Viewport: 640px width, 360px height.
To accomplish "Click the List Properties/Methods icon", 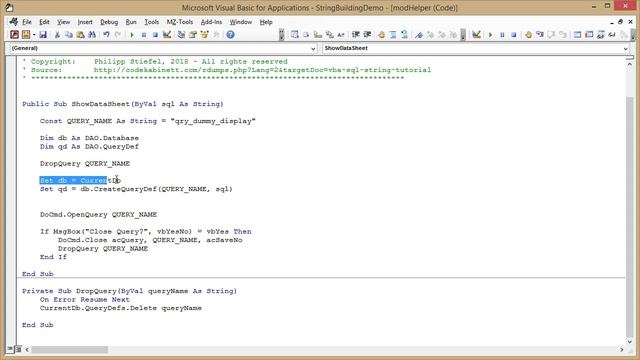I will click(294, 35).
